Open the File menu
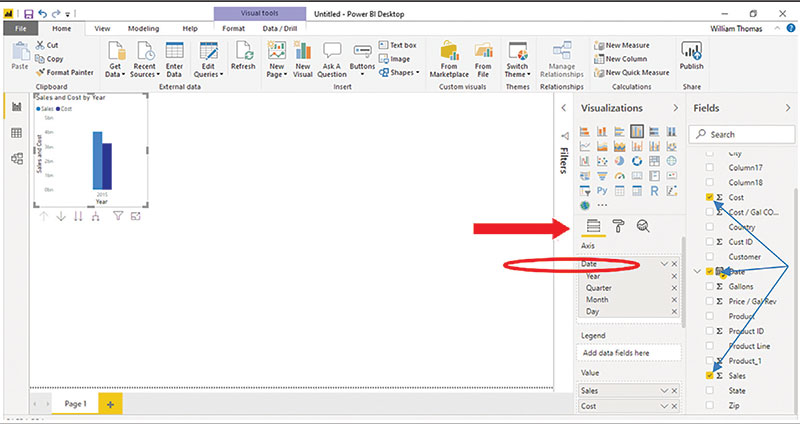 click(x=19, y=29)
